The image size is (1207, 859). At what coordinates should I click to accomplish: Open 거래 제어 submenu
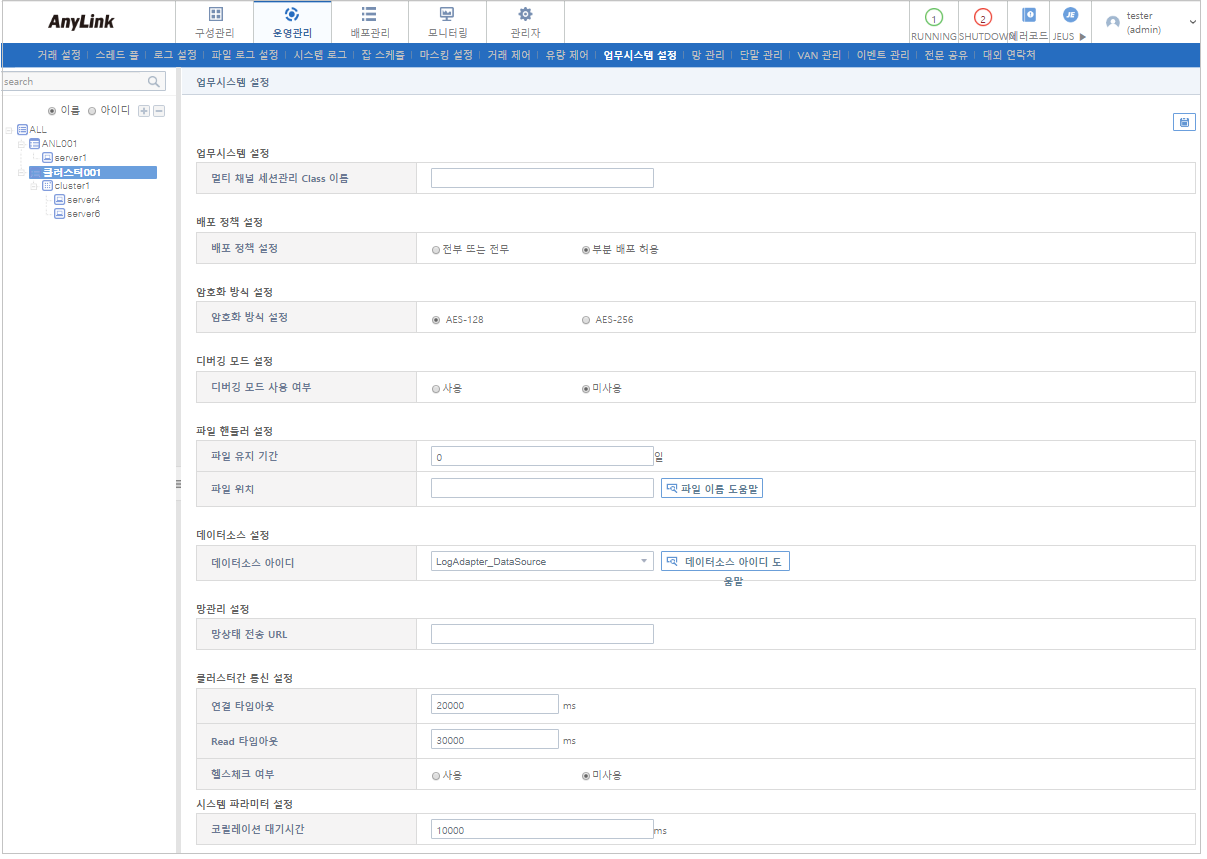point(509,55)
